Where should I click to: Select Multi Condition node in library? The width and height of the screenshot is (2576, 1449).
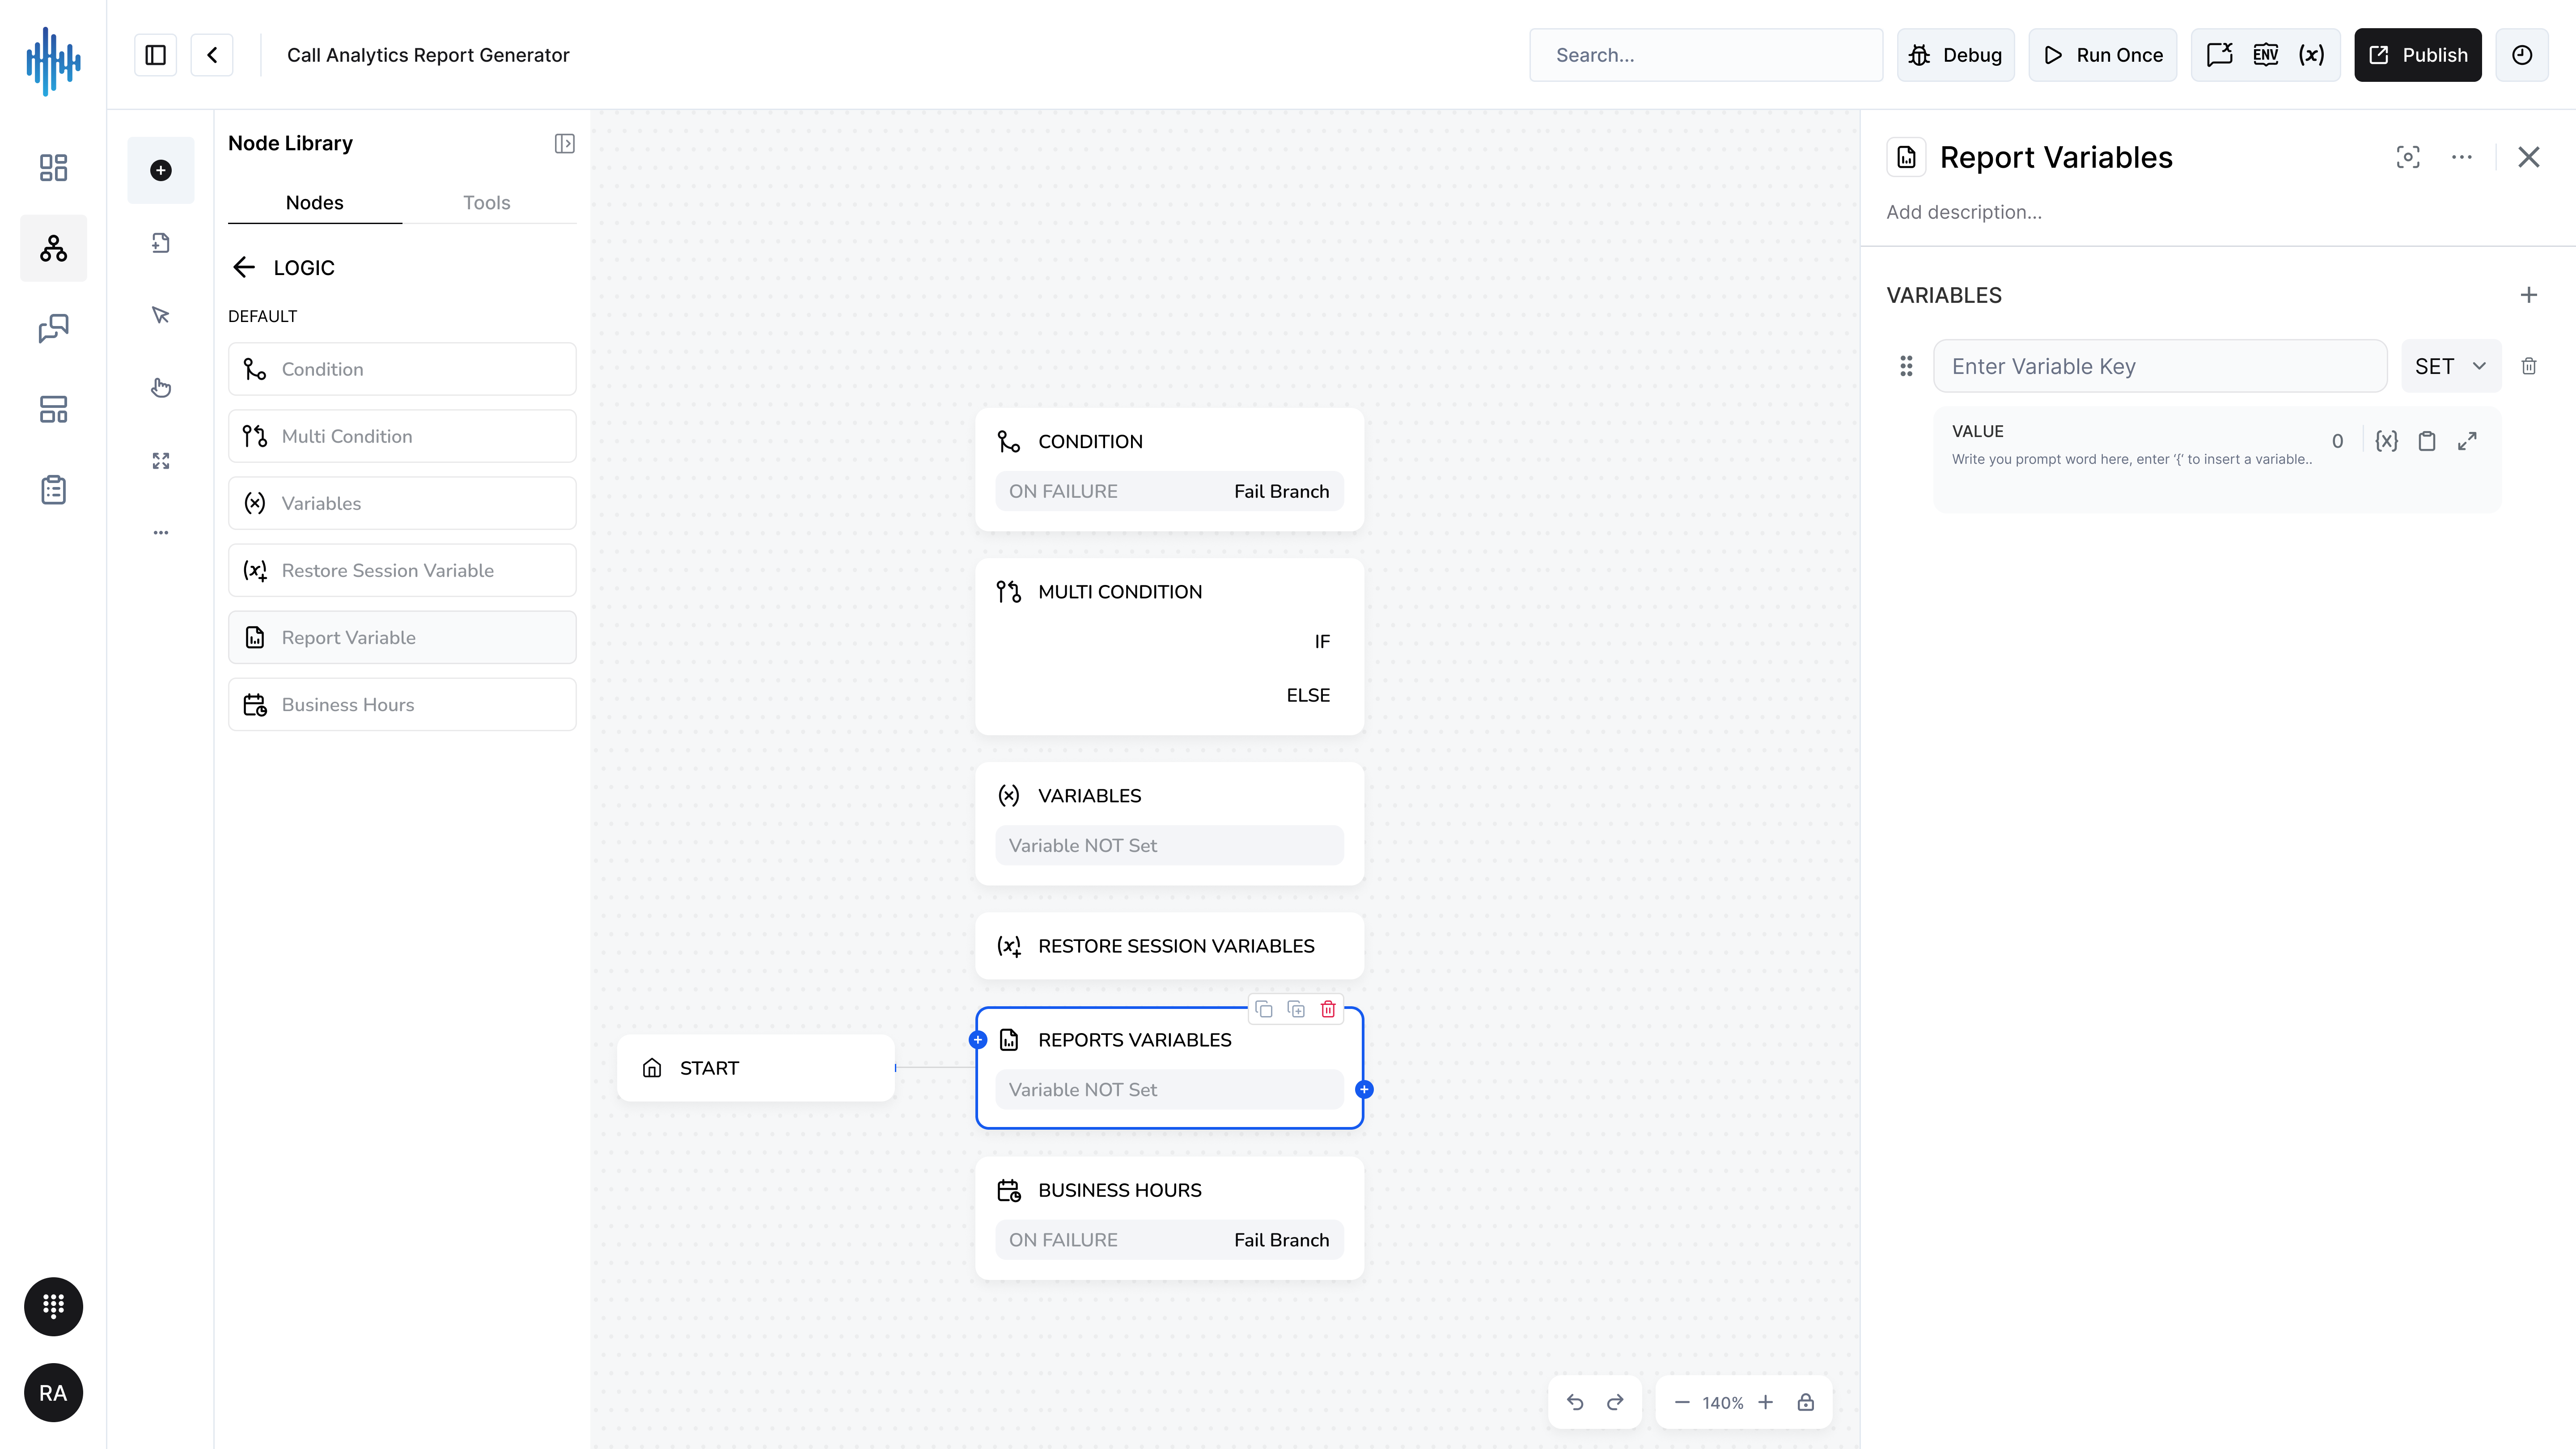coord(402,436)
